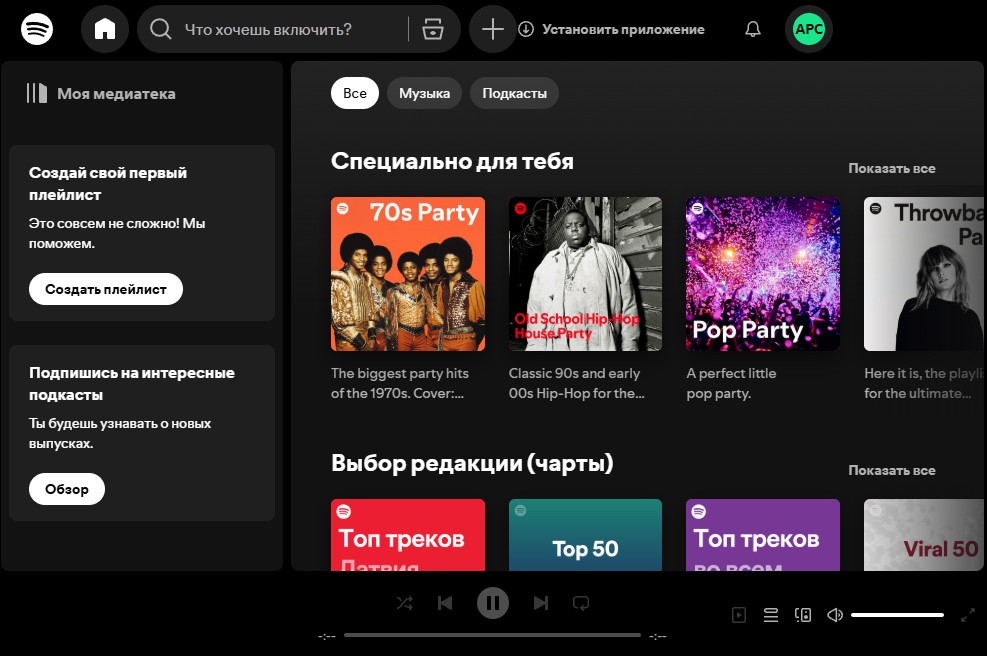Open the queue panel
The image size is (987, 656).
[x=771, y=615]
